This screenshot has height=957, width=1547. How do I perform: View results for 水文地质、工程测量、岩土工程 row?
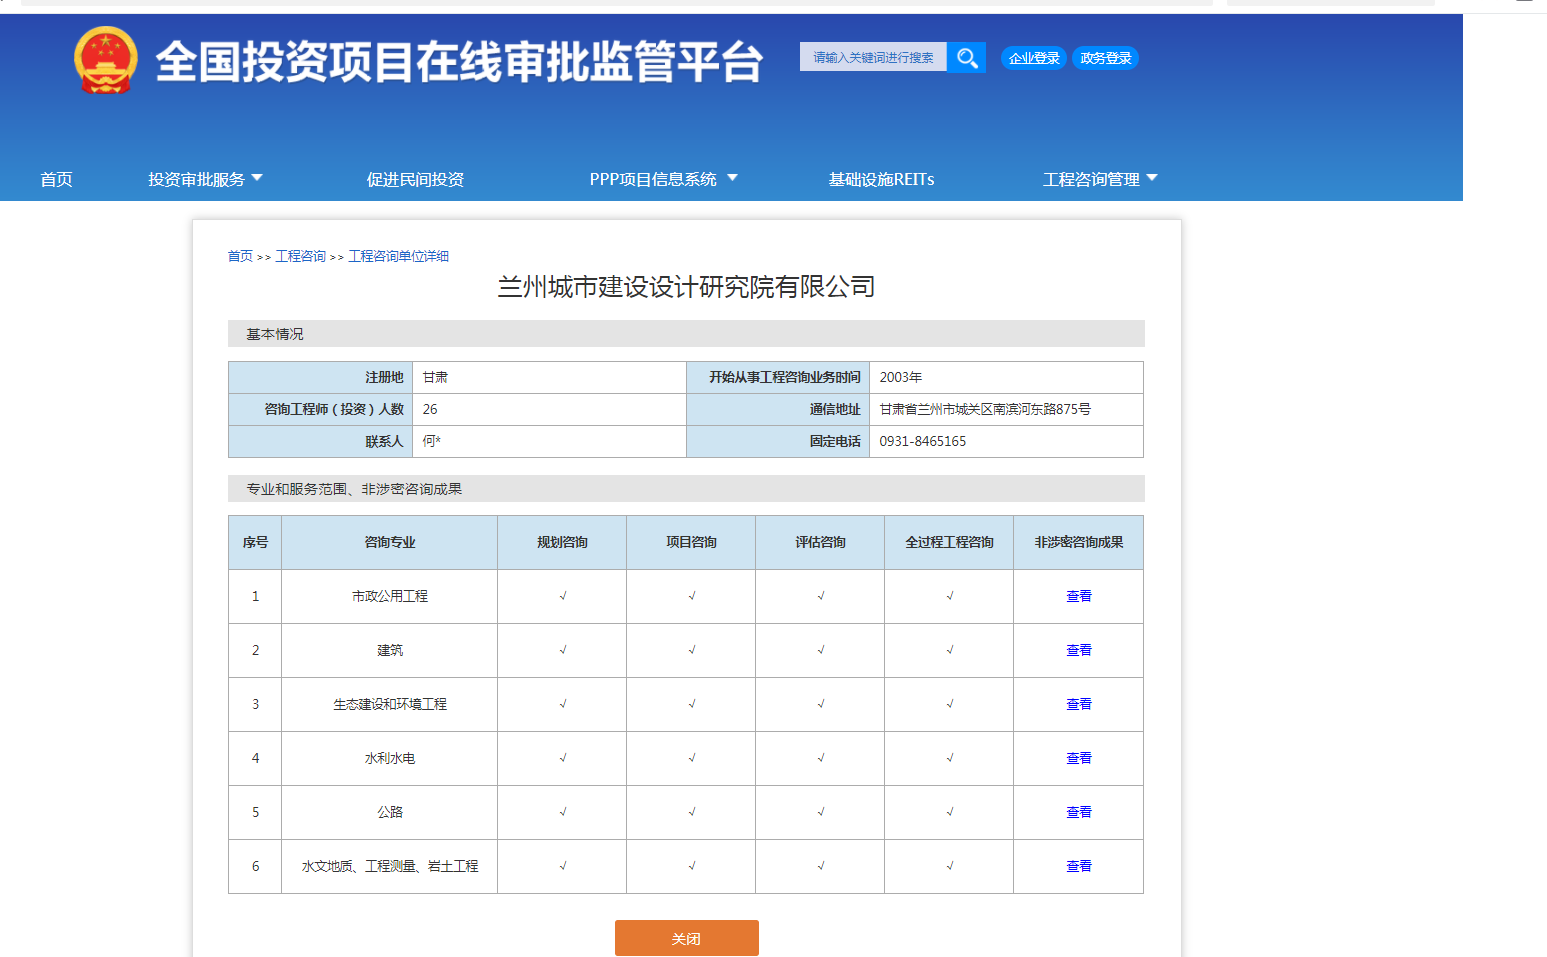(1078, 866)
